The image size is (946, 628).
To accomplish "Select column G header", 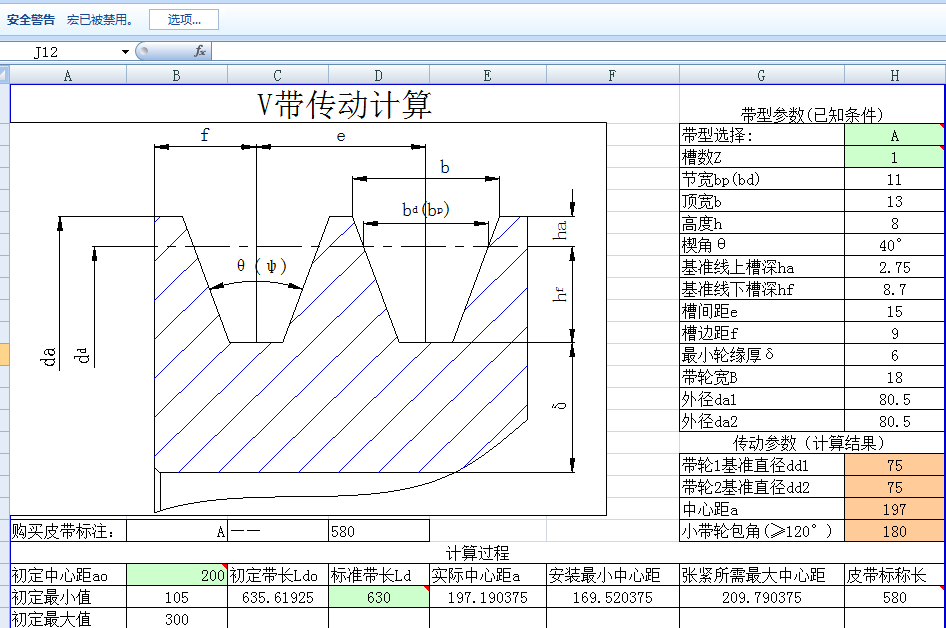I will (x=761, y=75).
